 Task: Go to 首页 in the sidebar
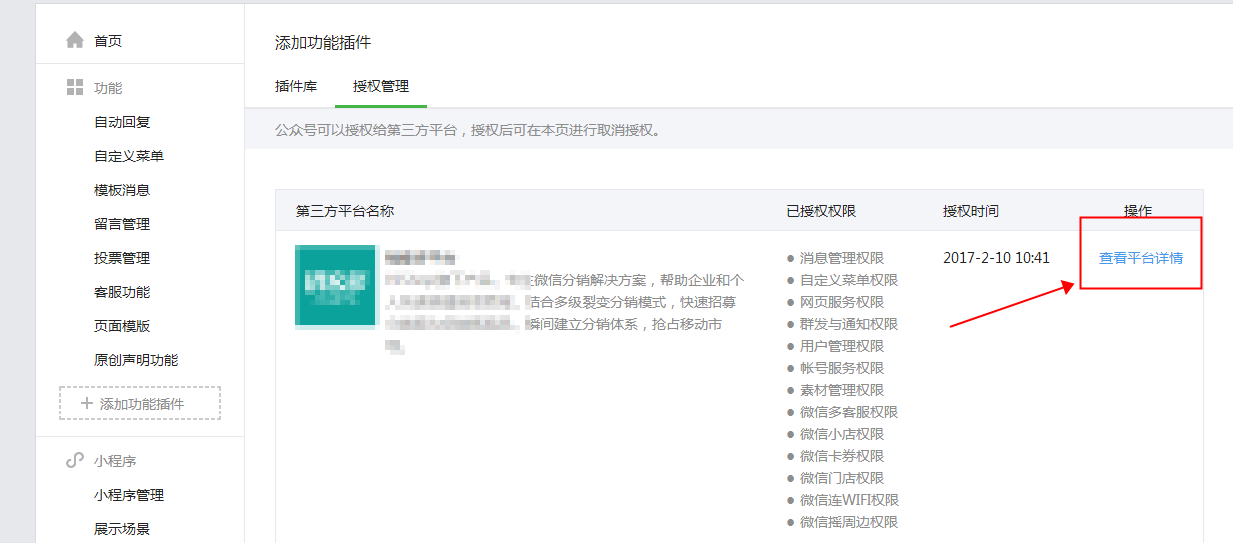[x=108, y=41]
